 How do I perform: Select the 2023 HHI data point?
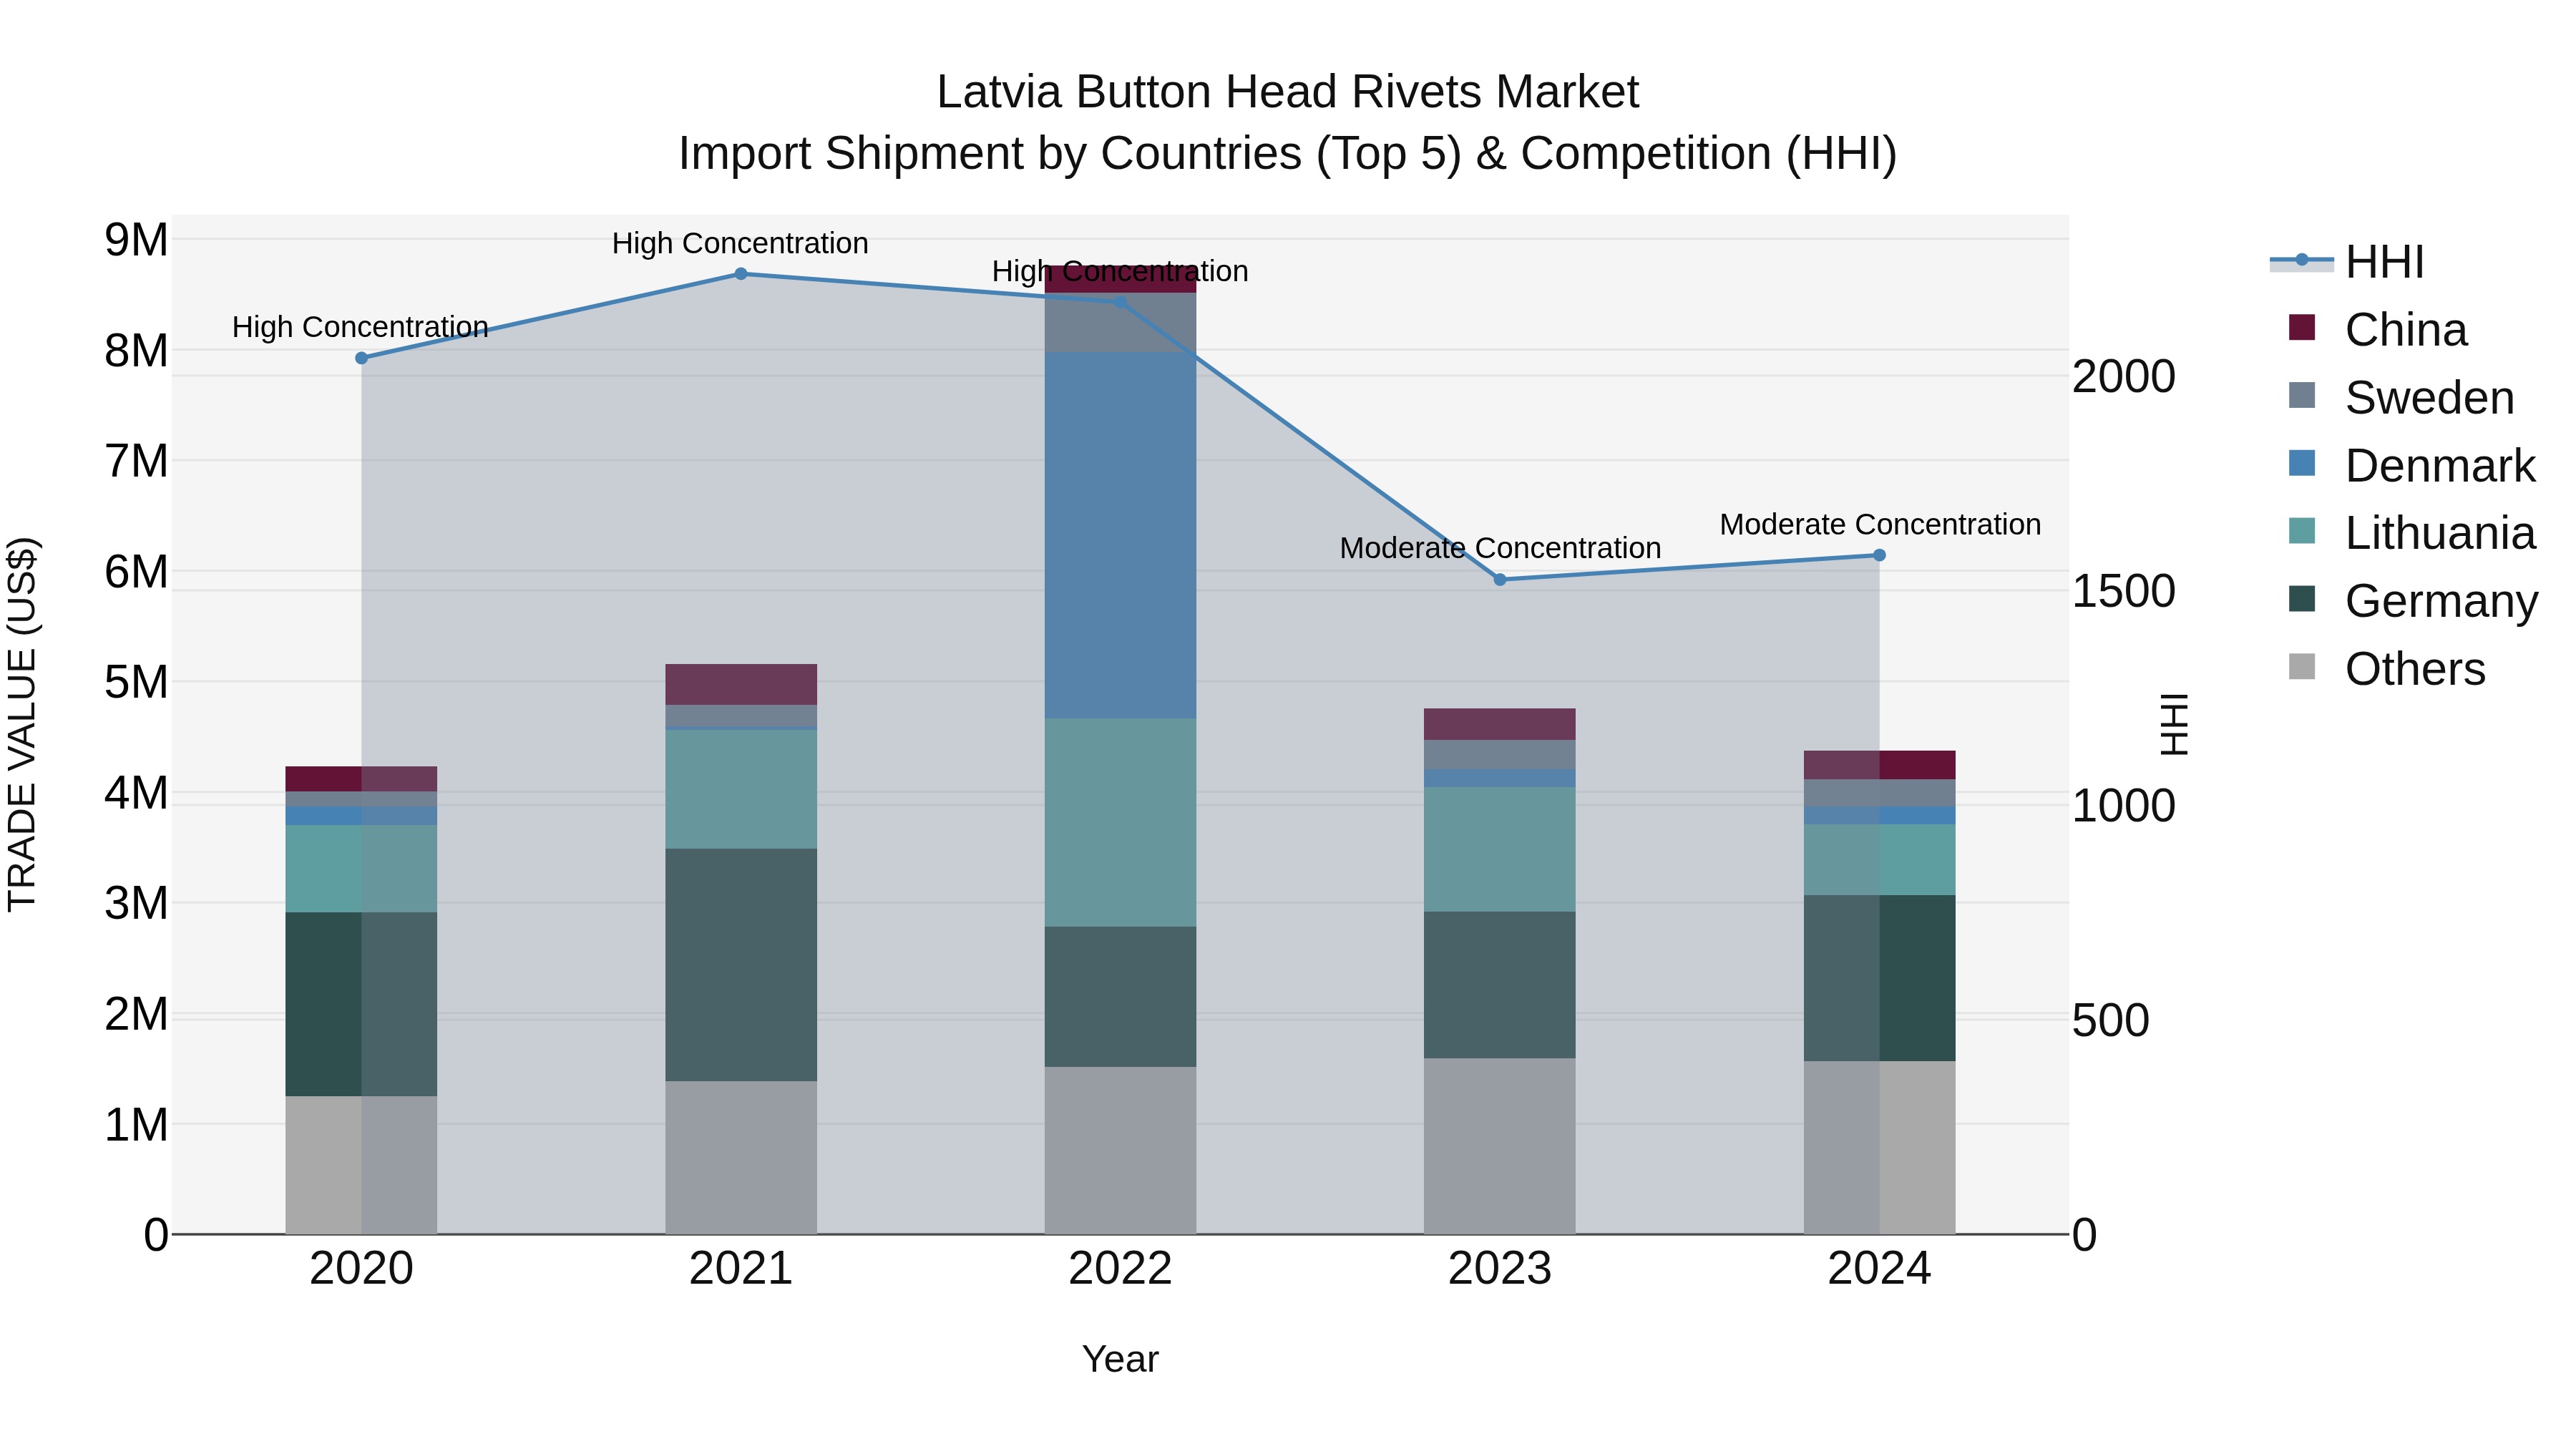coord(1500,580)
